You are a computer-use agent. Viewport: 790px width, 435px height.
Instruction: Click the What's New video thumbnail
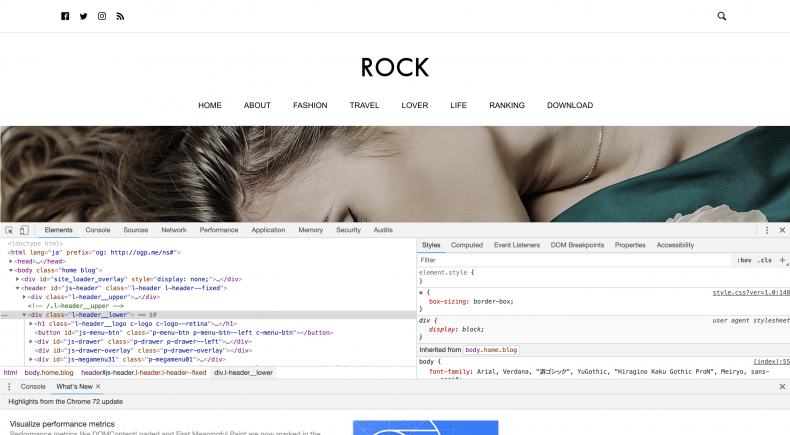(426, 427)
